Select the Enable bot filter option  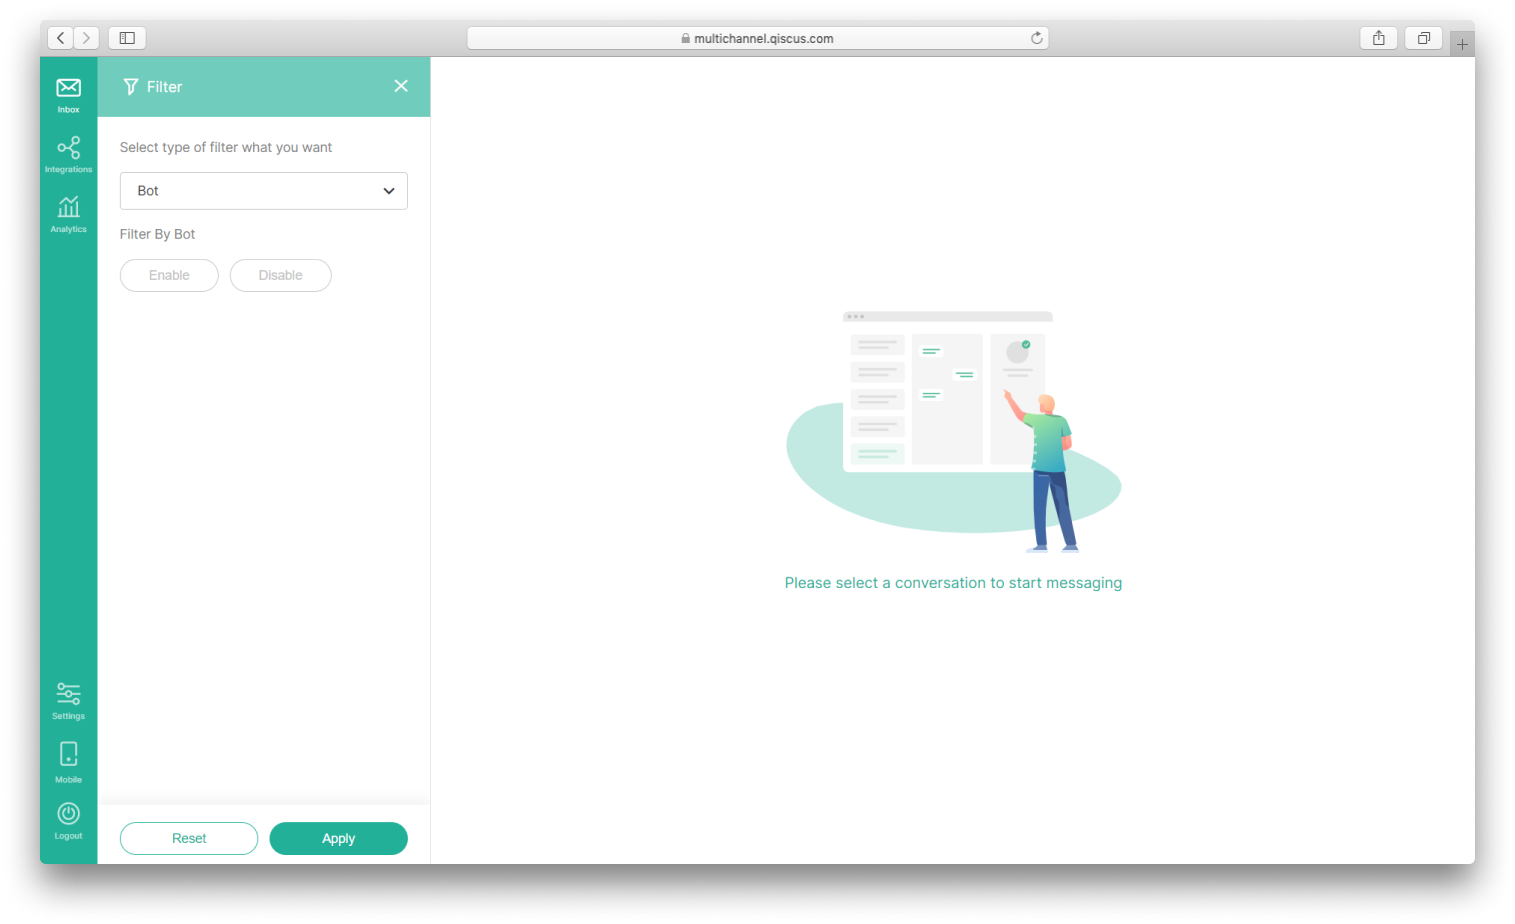coord(169,275)
